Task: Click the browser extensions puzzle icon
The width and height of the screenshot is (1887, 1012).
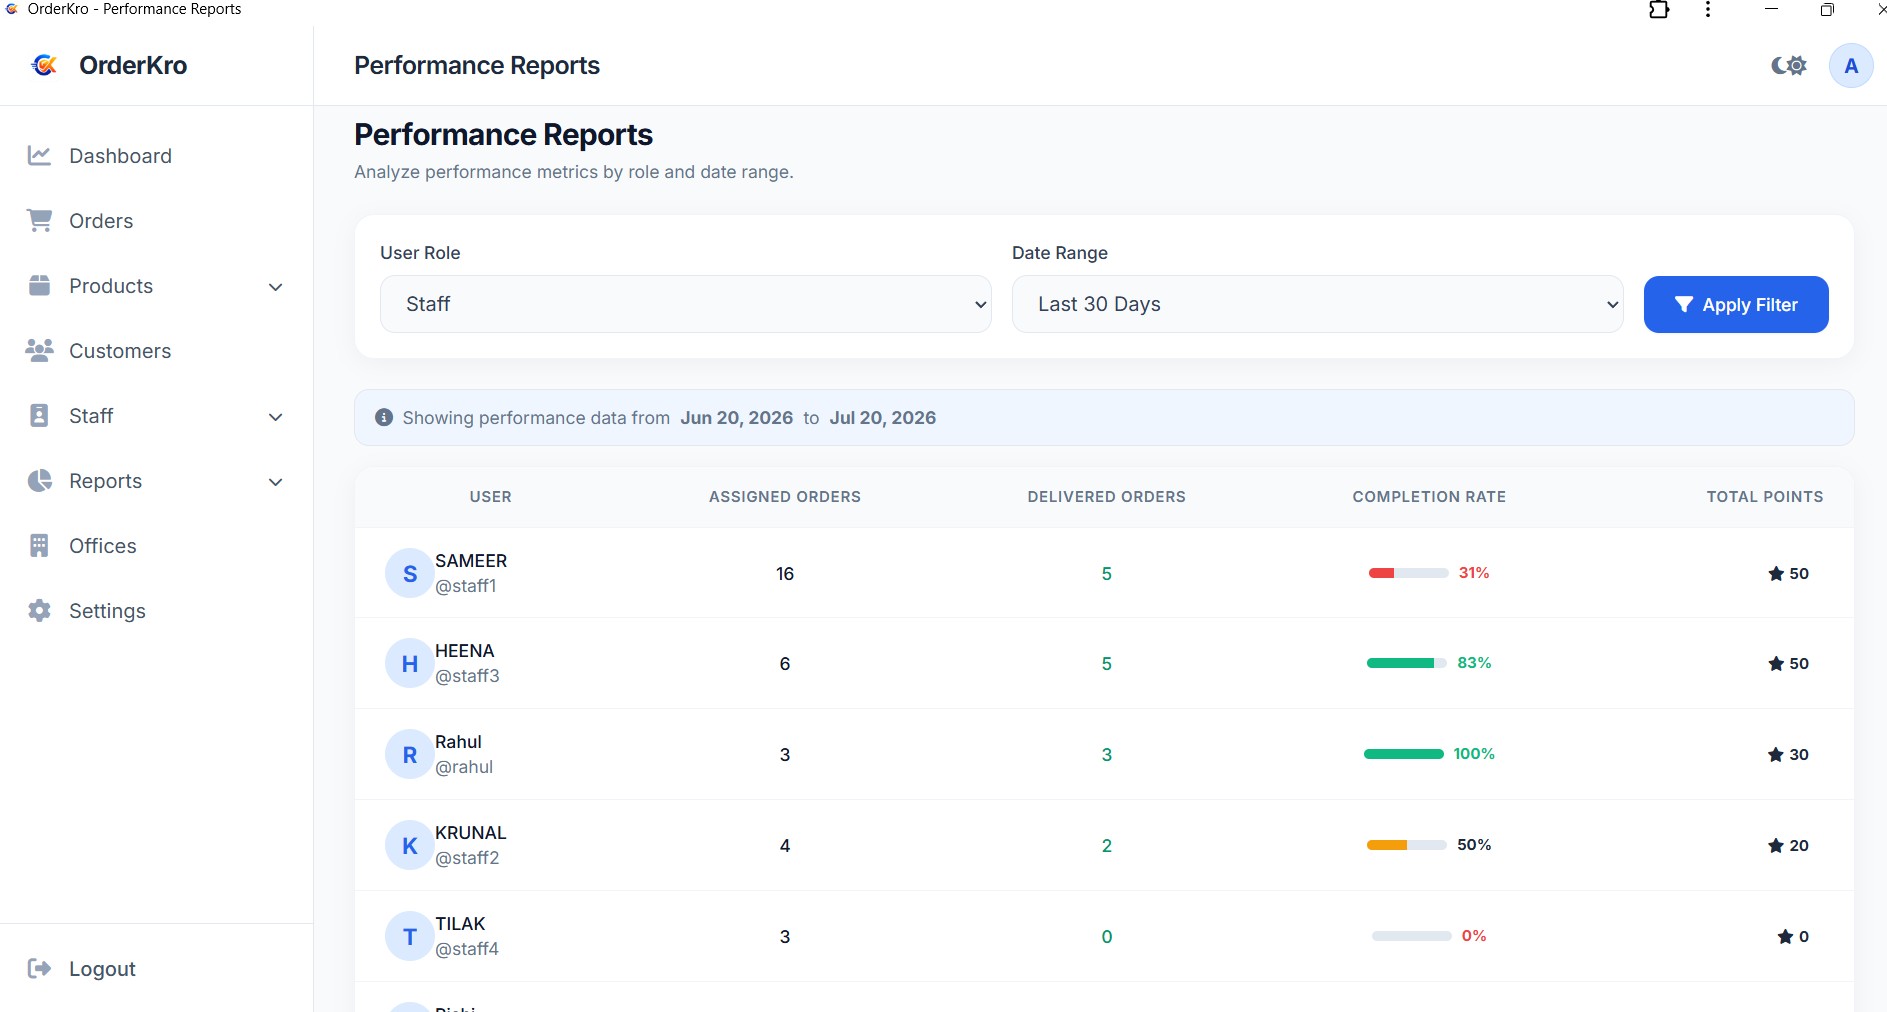Action: point(1659,10)
